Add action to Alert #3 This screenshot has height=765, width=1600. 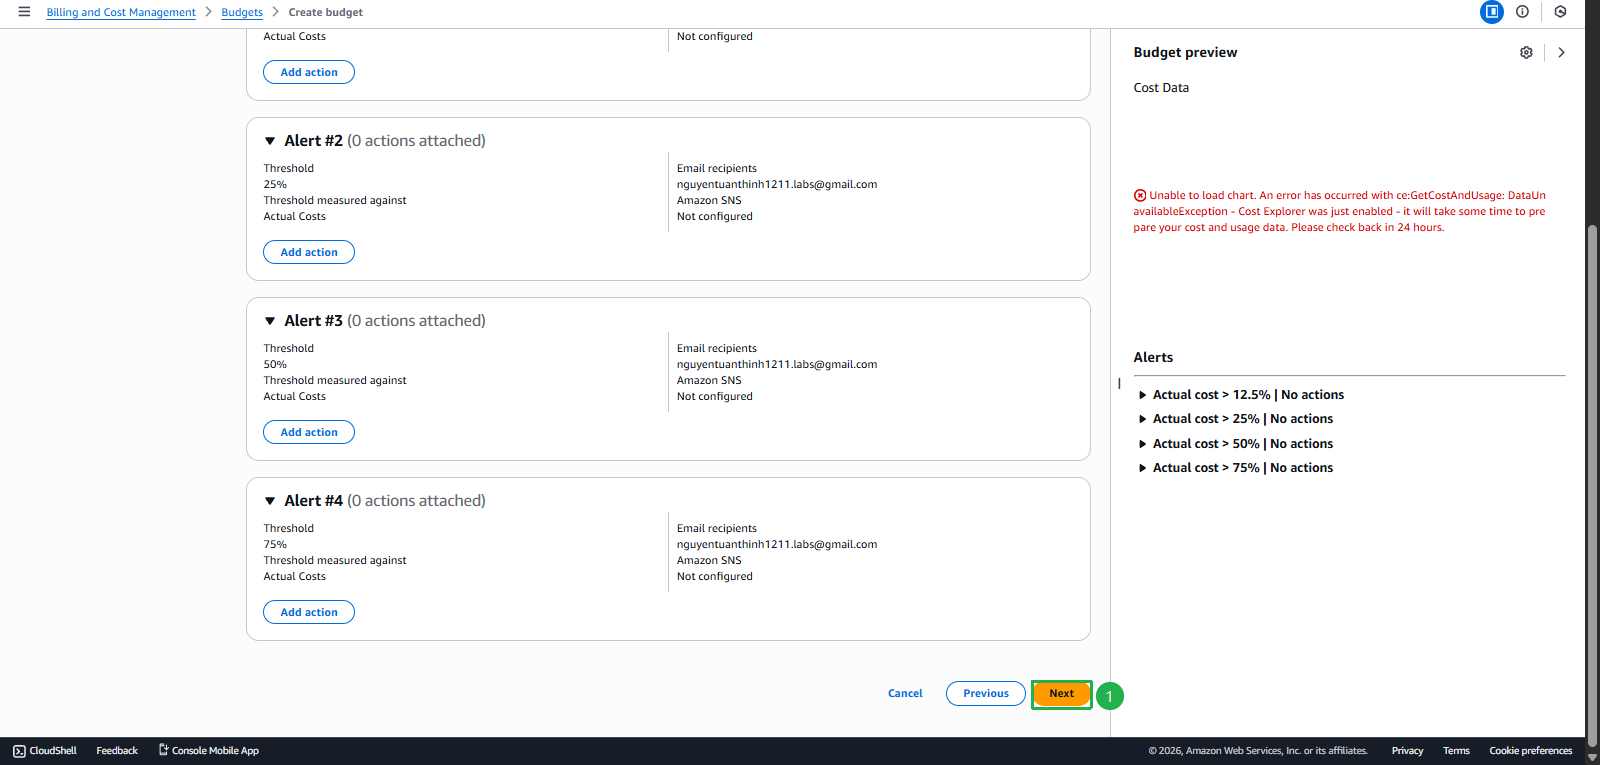(x=309, y=432)
